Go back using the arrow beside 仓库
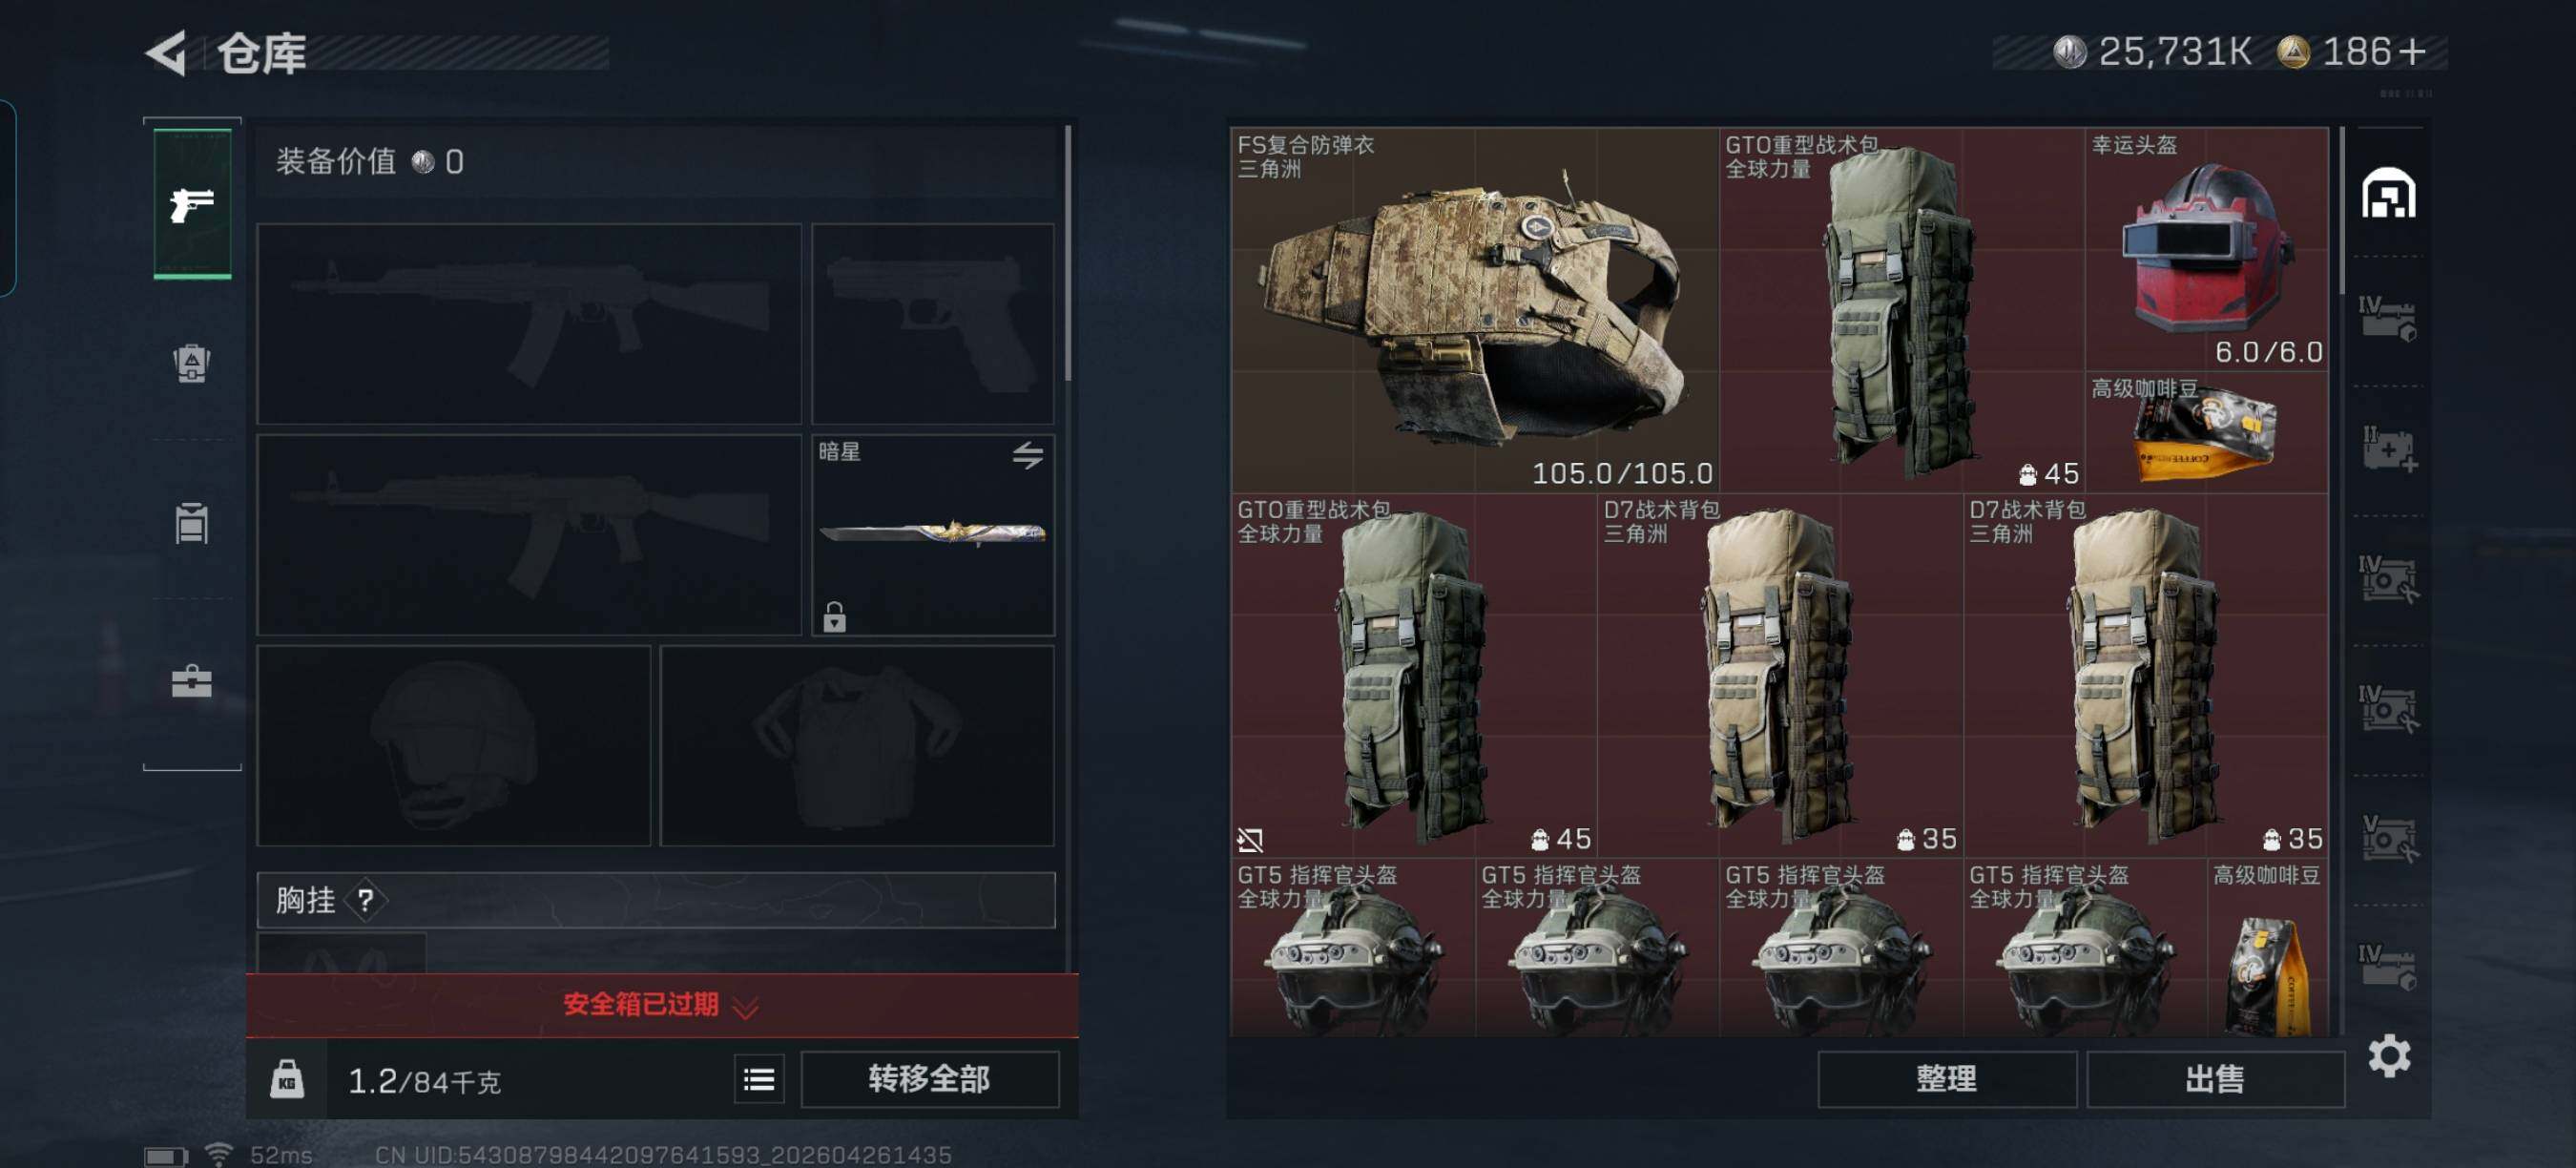The width and height of the screenshot is (2576, 1168). [x=167, y=53]
